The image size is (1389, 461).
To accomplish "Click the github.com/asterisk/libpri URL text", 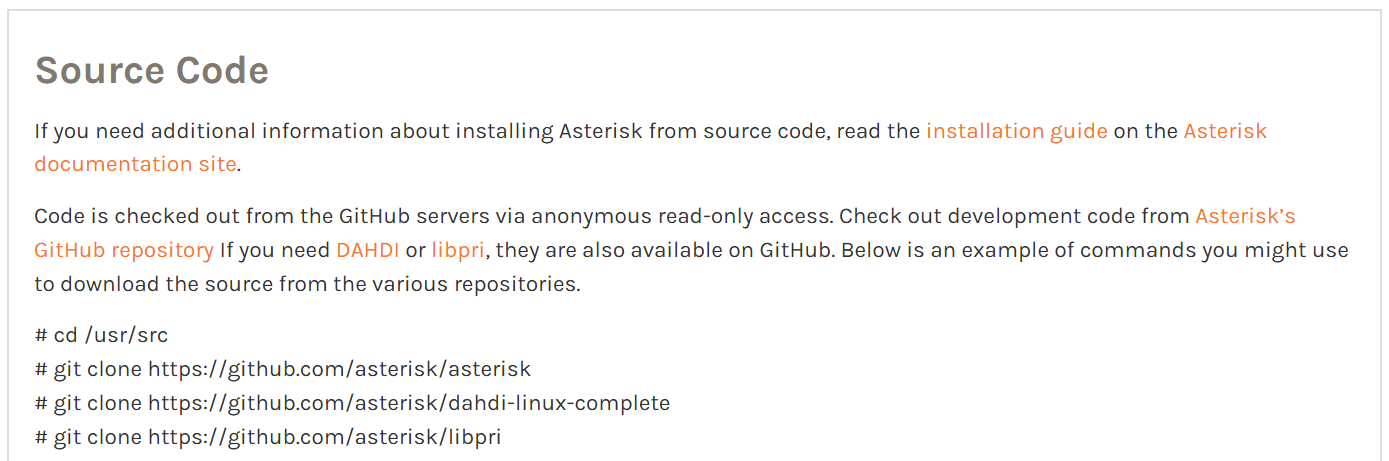I will (324, 437).
